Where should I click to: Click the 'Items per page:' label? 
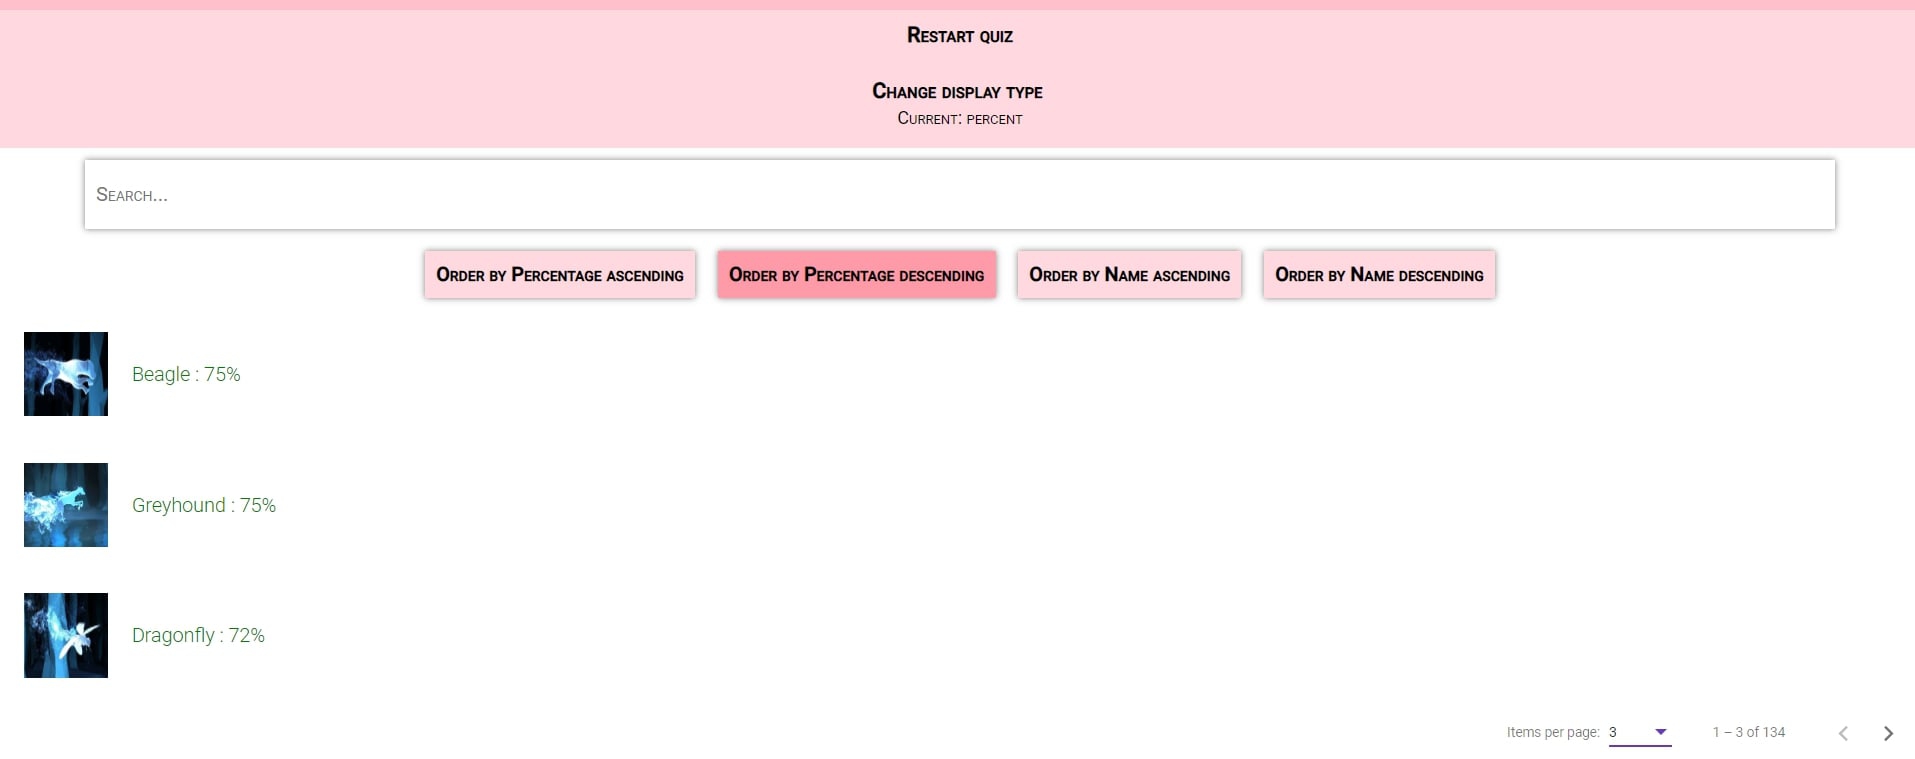pyautogui.click(x=1553, y=732)
